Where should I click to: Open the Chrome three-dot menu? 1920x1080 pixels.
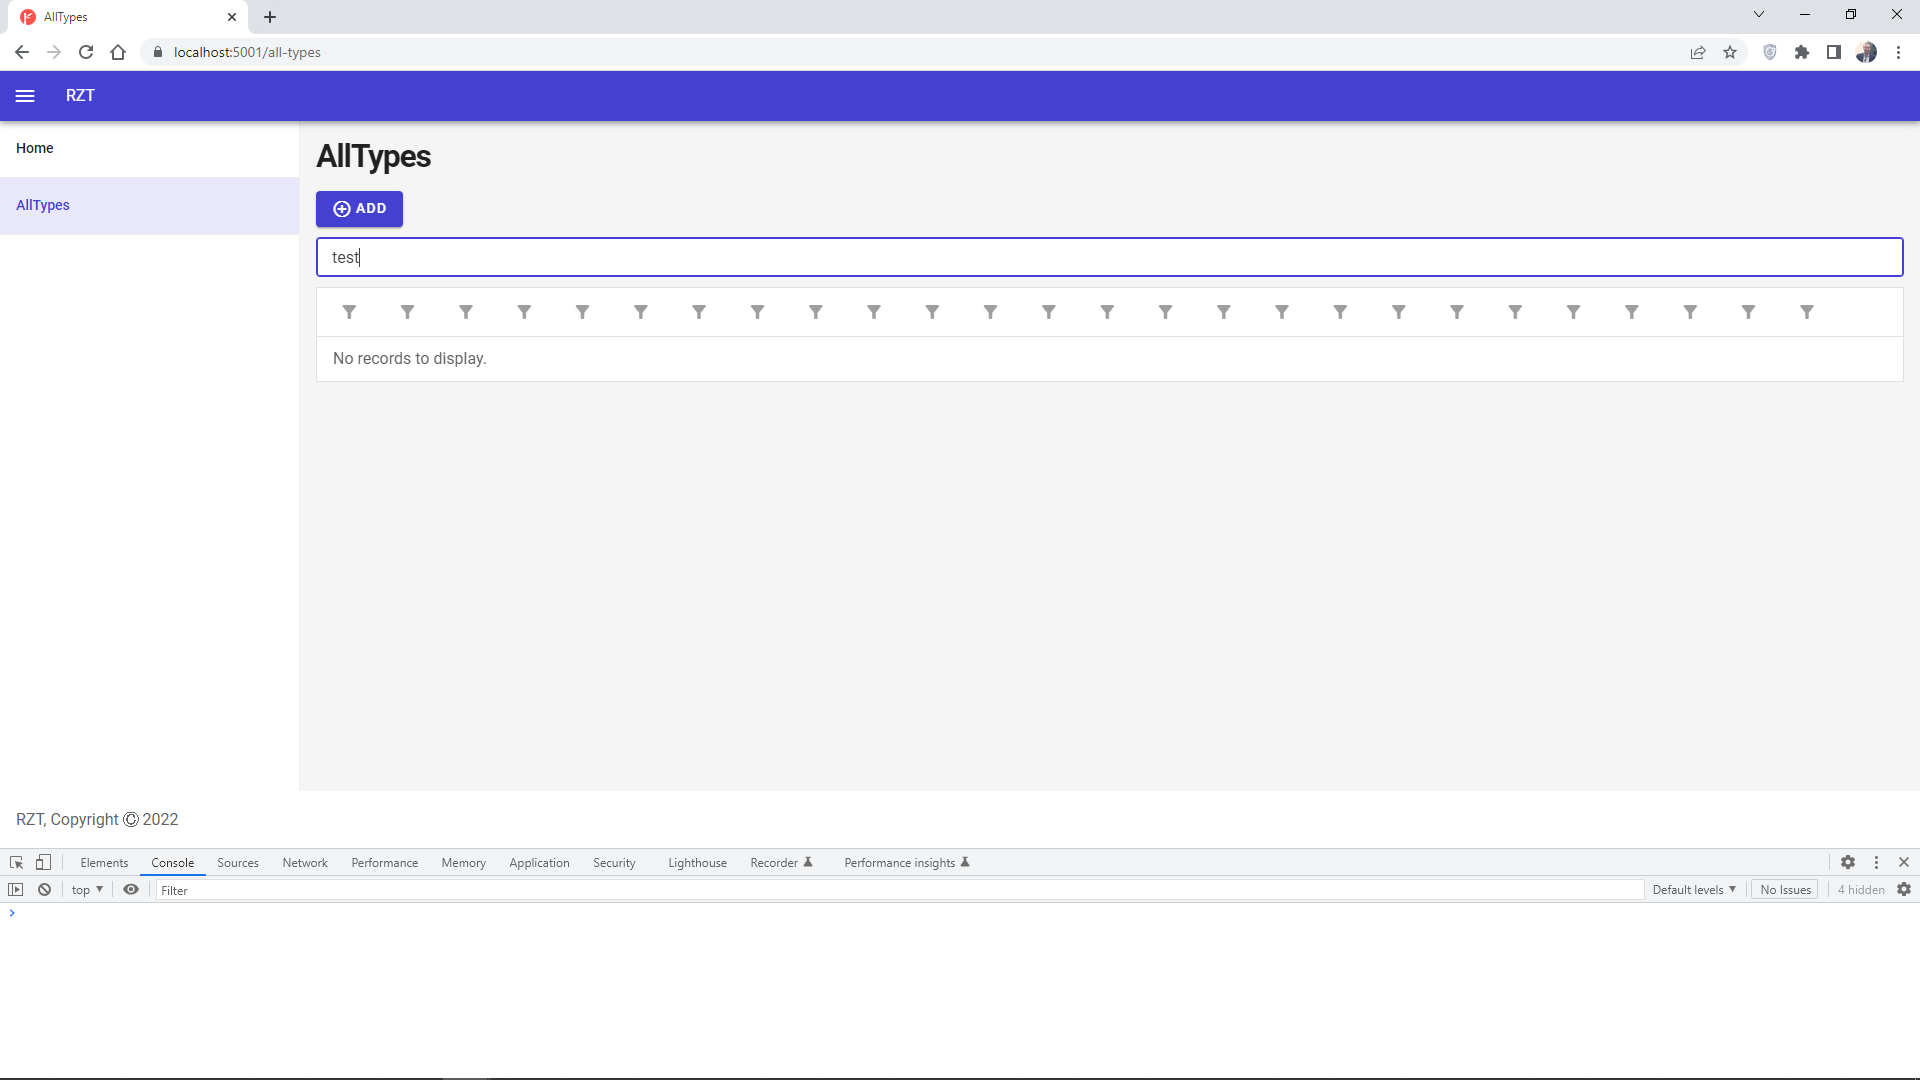[1898, 52]
